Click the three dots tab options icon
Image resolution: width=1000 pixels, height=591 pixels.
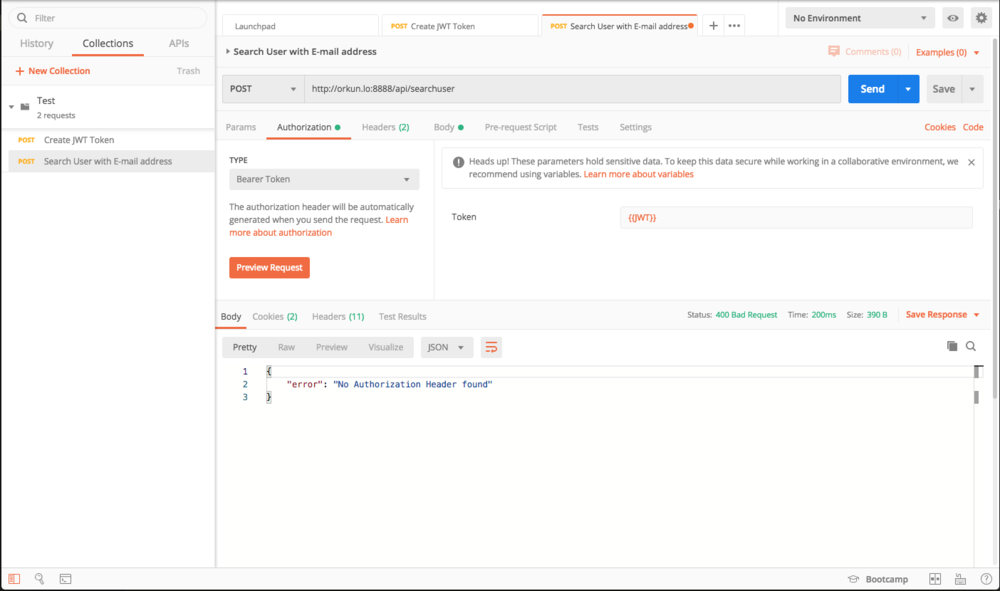[734, 26]
